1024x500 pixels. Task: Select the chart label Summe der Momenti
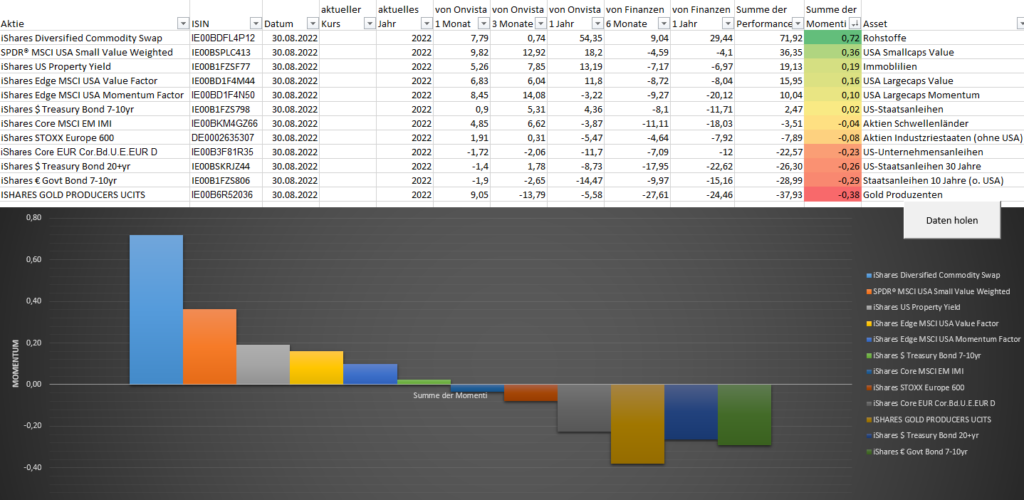pyautogui.click(x=450, y=395)
